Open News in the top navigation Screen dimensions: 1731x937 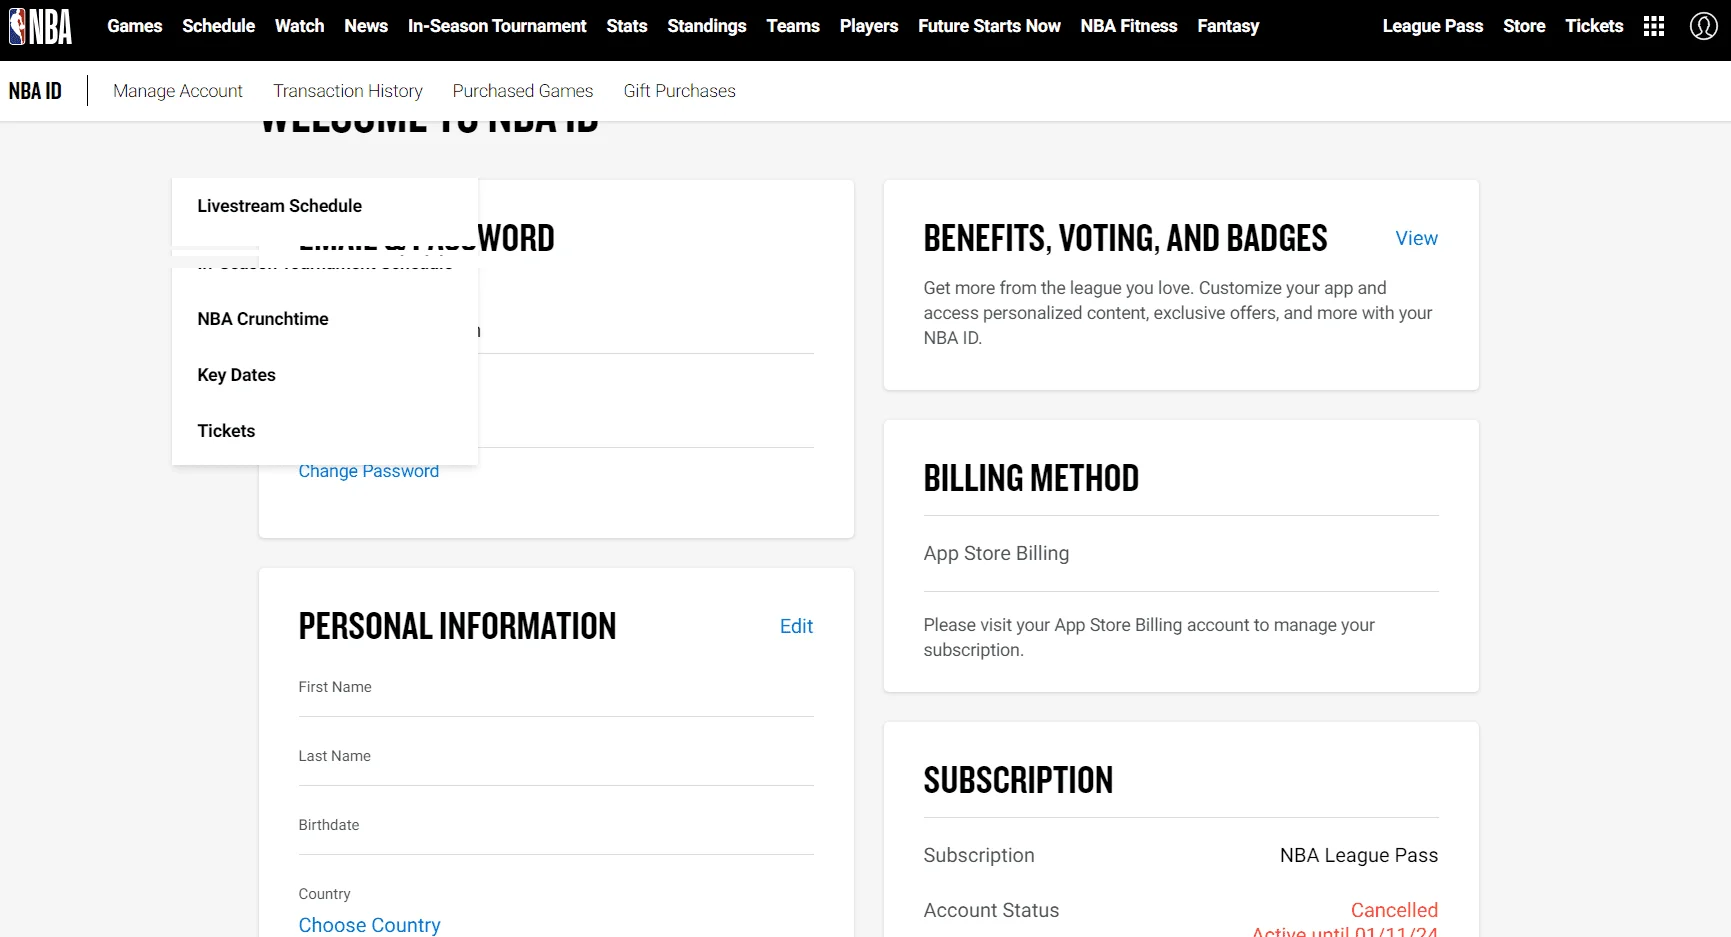(366, 26)
